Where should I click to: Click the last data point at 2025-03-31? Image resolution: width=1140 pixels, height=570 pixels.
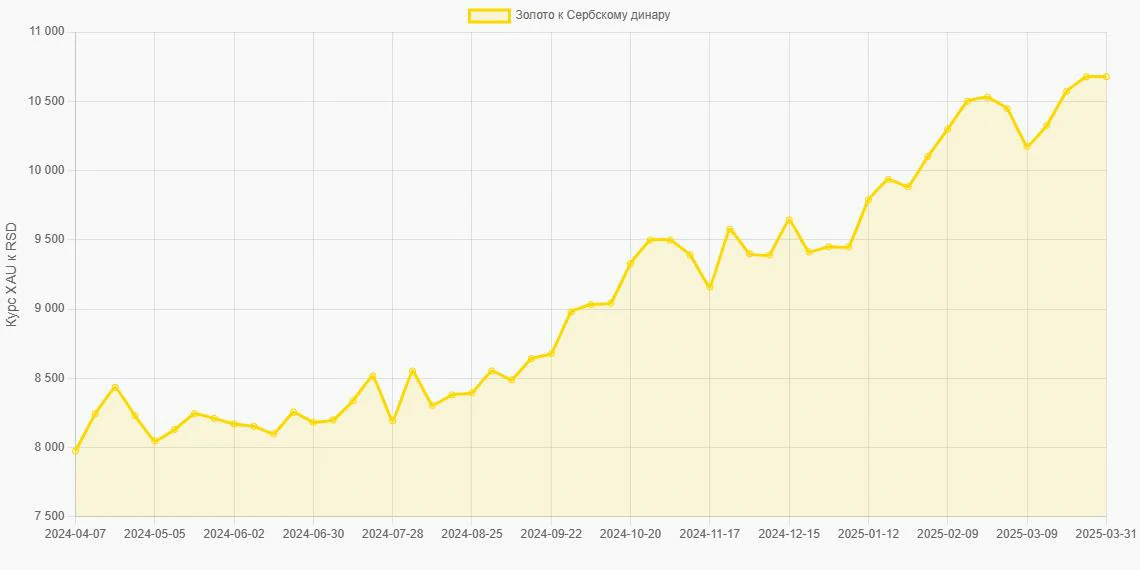pyautogui.click(x=1106, y=77)
